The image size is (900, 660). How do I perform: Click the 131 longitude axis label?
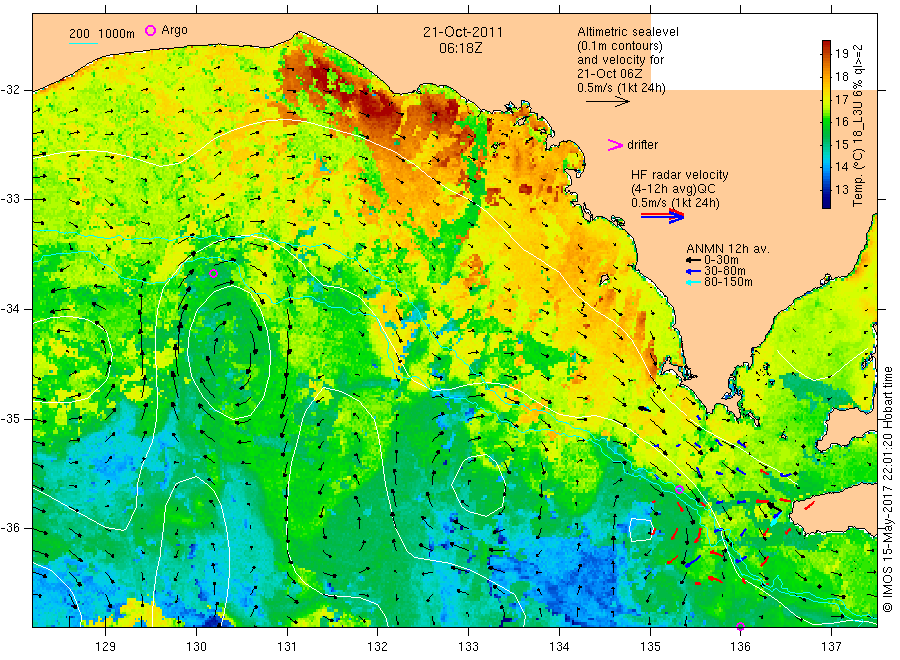[287, 647]
